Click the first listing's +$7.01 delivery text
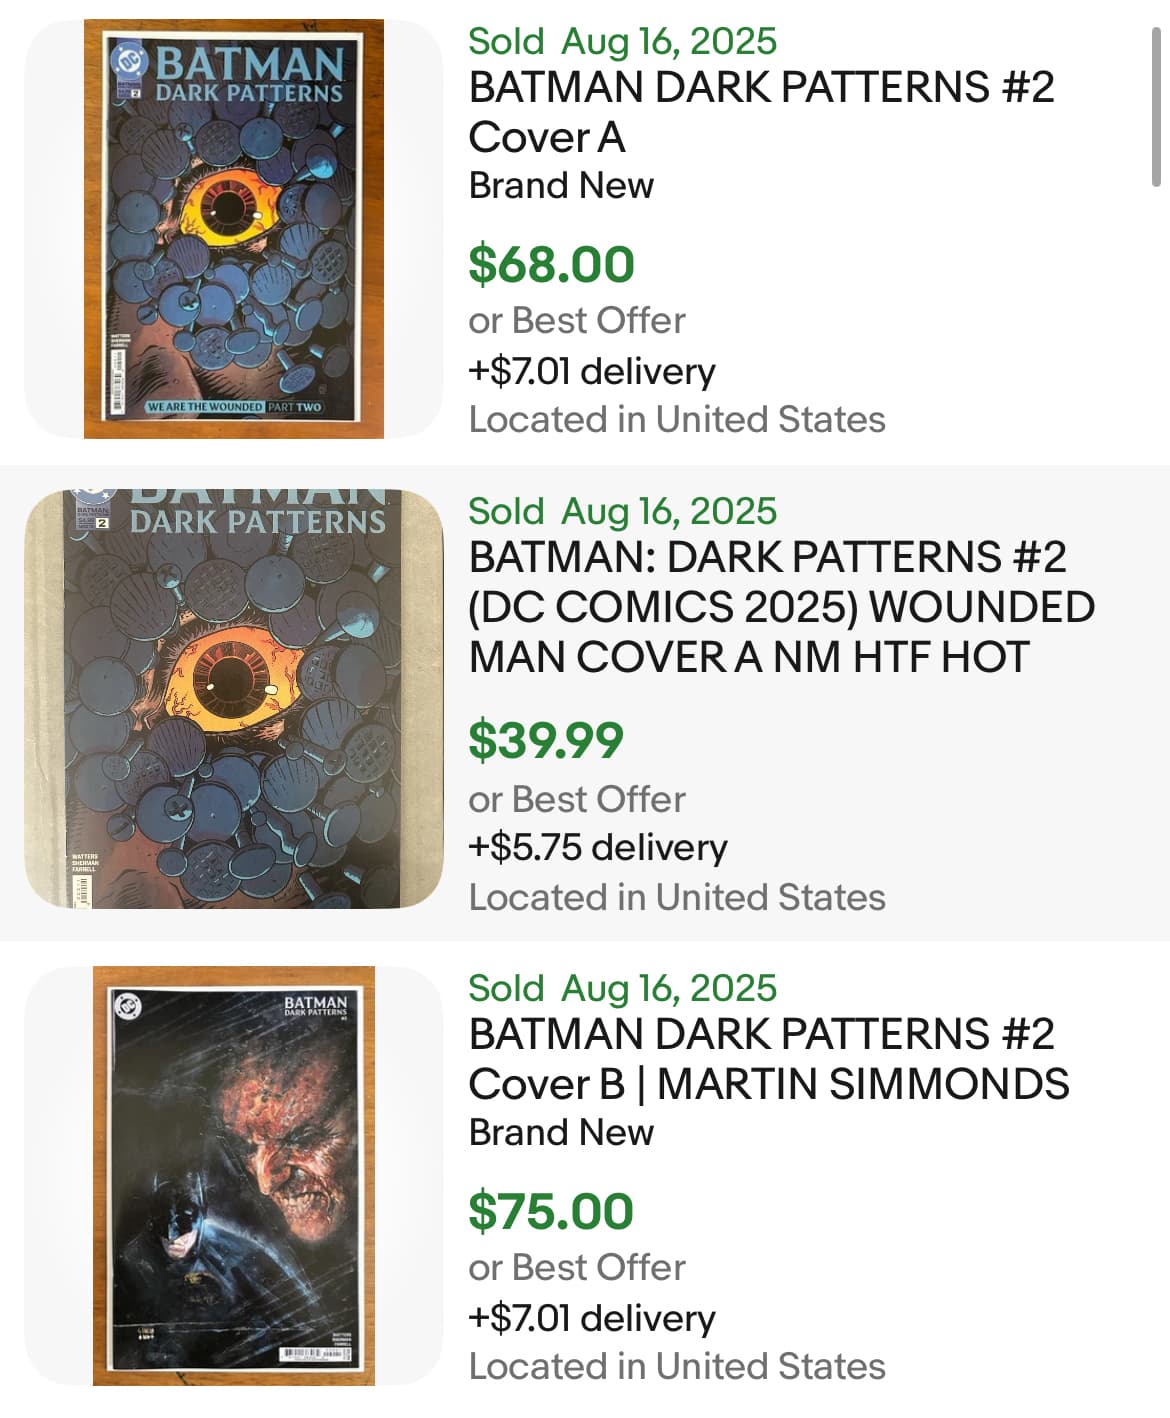This screenshot has height=1418, width=1170. coord(592,371)
